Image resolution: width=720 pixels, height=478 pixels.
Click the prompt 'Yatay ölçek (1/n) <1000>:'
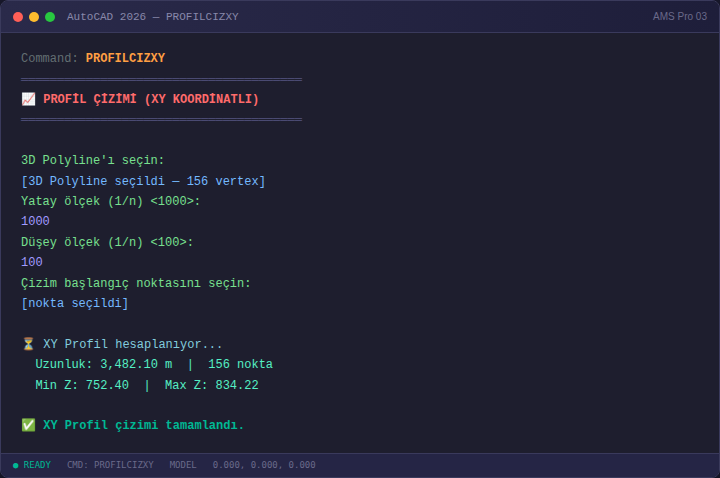click(111, 201)
